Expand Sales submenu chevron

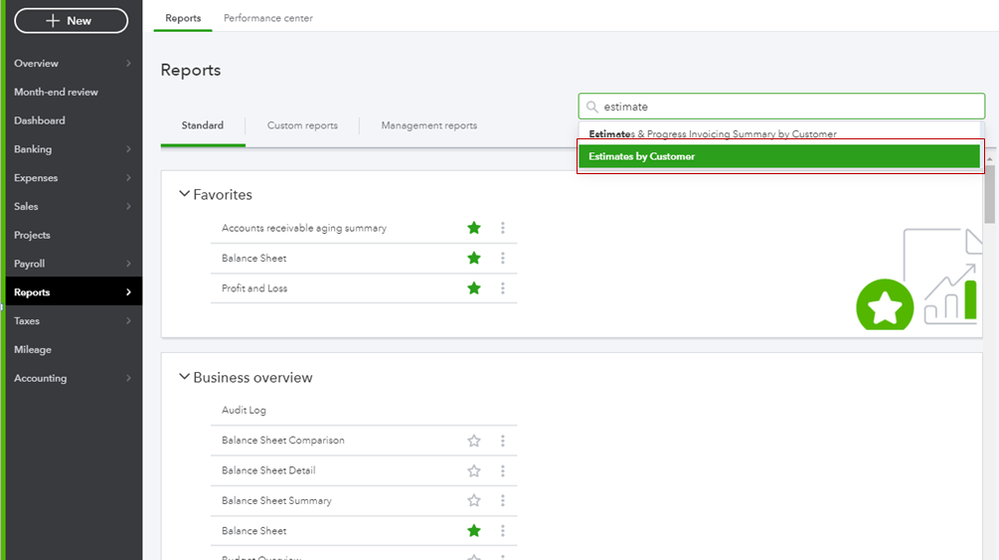click(128, 206)
